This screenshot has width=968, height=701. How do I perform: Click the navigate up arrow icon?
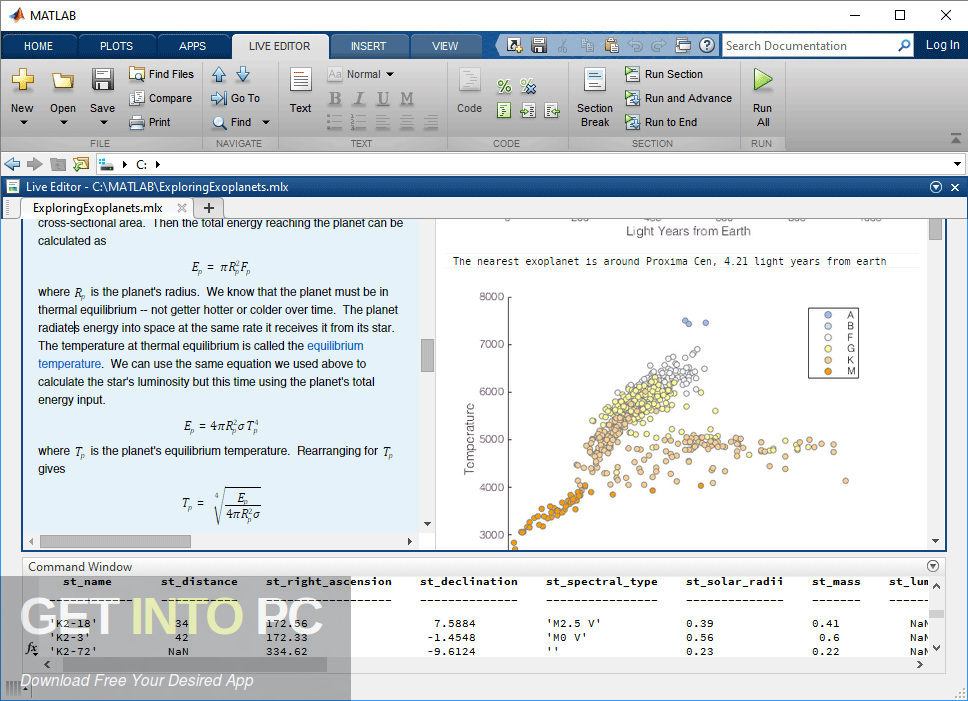tap(219, 75)
